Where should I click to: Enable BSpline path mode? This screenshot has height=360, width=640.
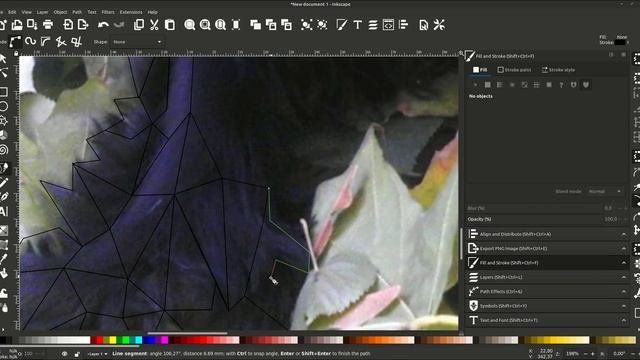point(45,41)
